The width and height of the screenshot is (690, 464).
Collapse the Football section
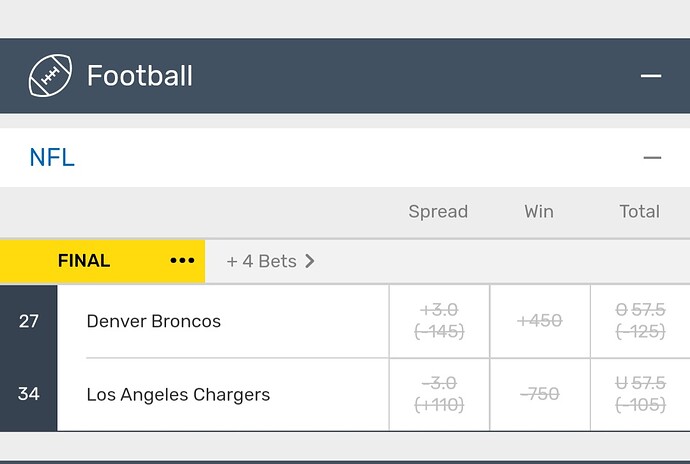651,76
